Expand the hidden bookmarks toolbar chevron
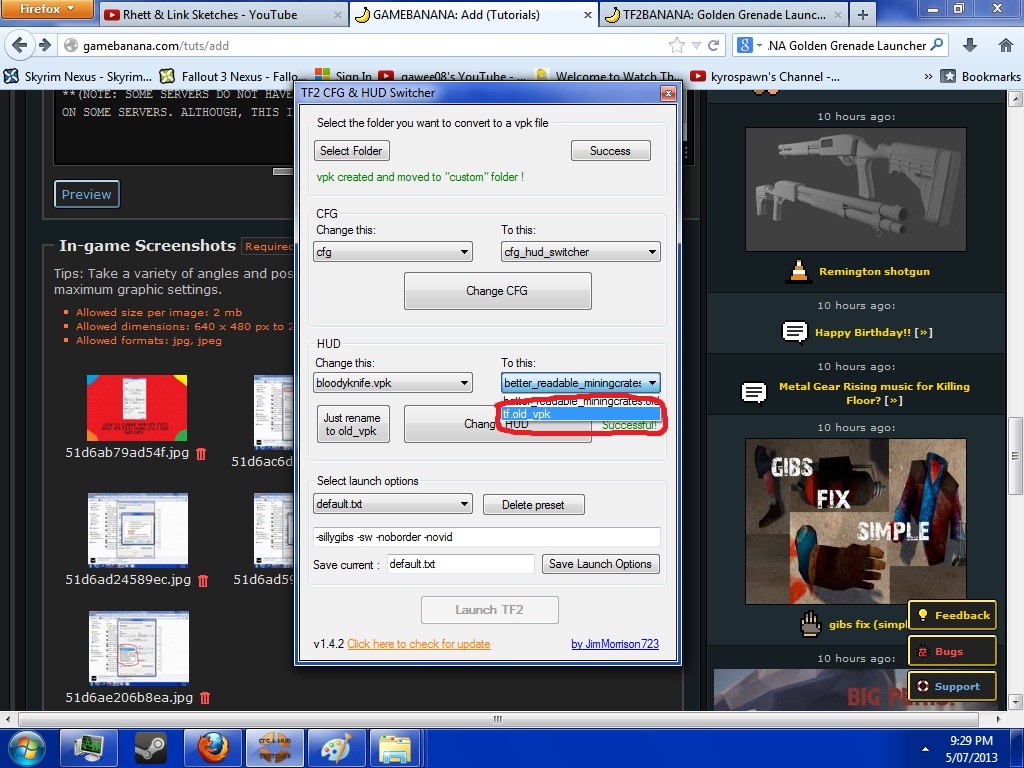The width and height of the screenshot is (1024, 768). point(928,76)
